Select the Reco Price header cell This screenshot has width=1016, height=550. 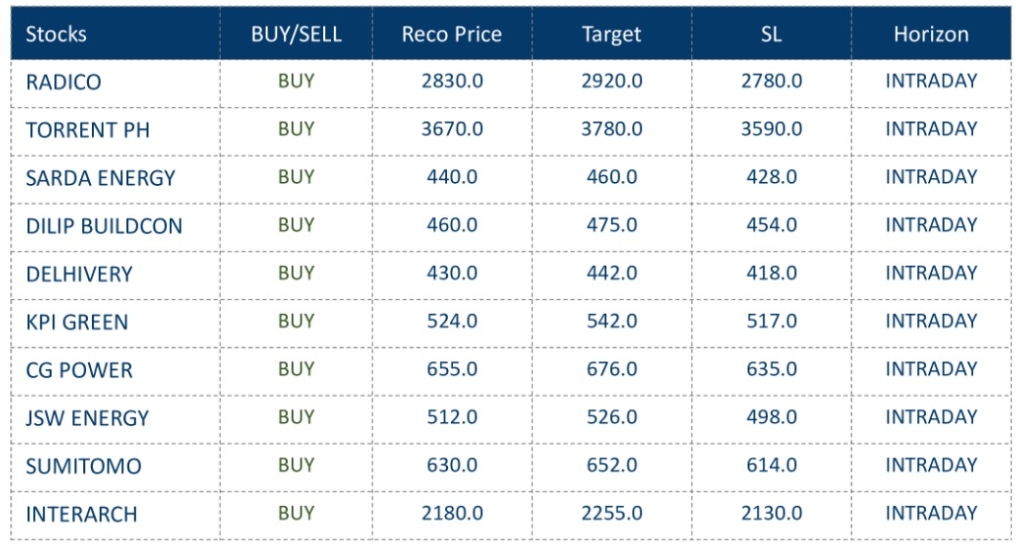tap(452, 34)
